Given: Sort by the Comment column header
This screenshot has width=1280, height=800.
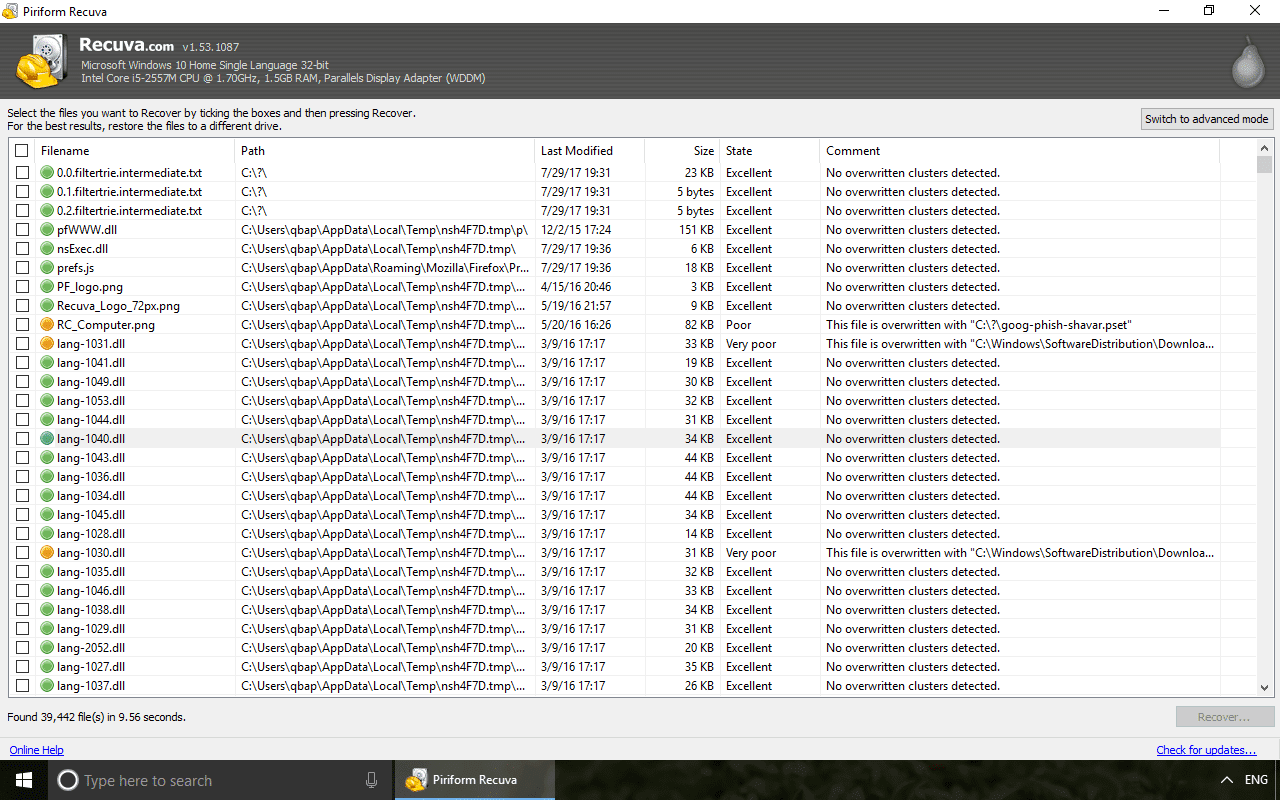Looking at the screenshot, I should (1020, 151).
